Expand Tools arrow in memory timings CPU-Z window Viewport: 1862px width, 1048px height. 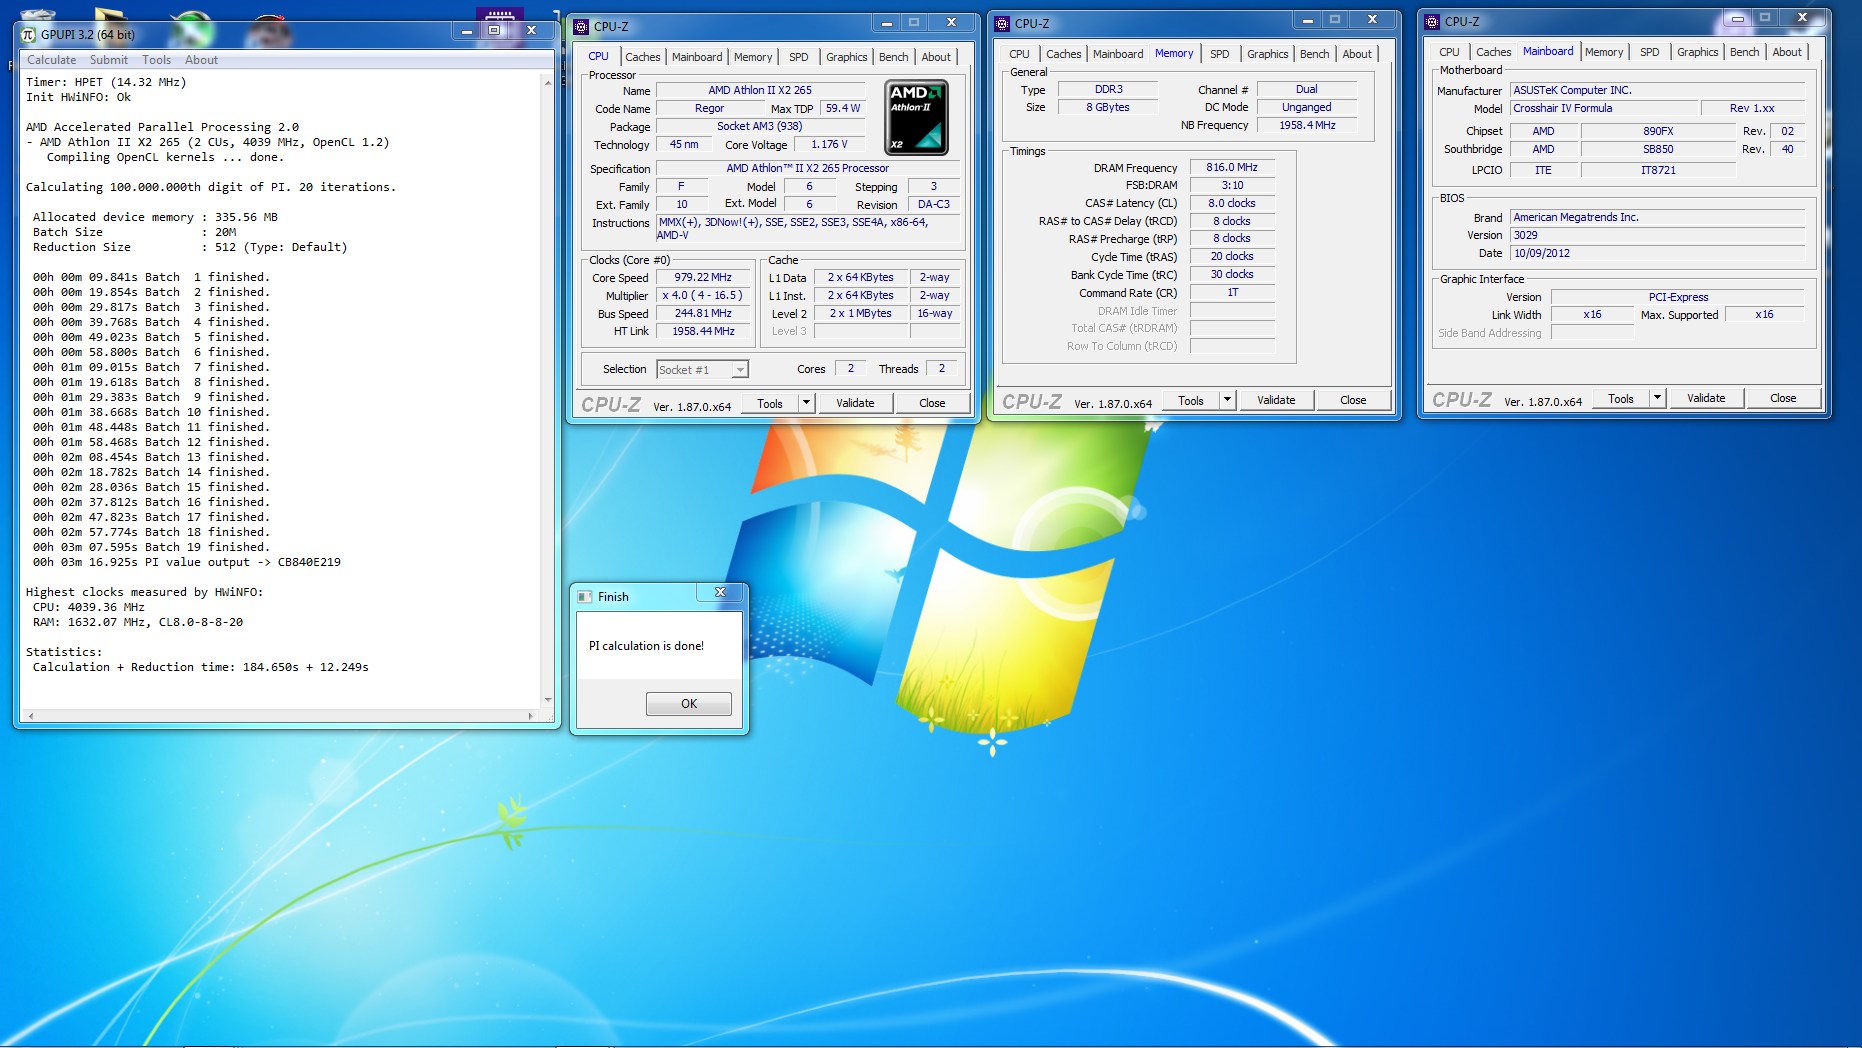pos(1227,400)
